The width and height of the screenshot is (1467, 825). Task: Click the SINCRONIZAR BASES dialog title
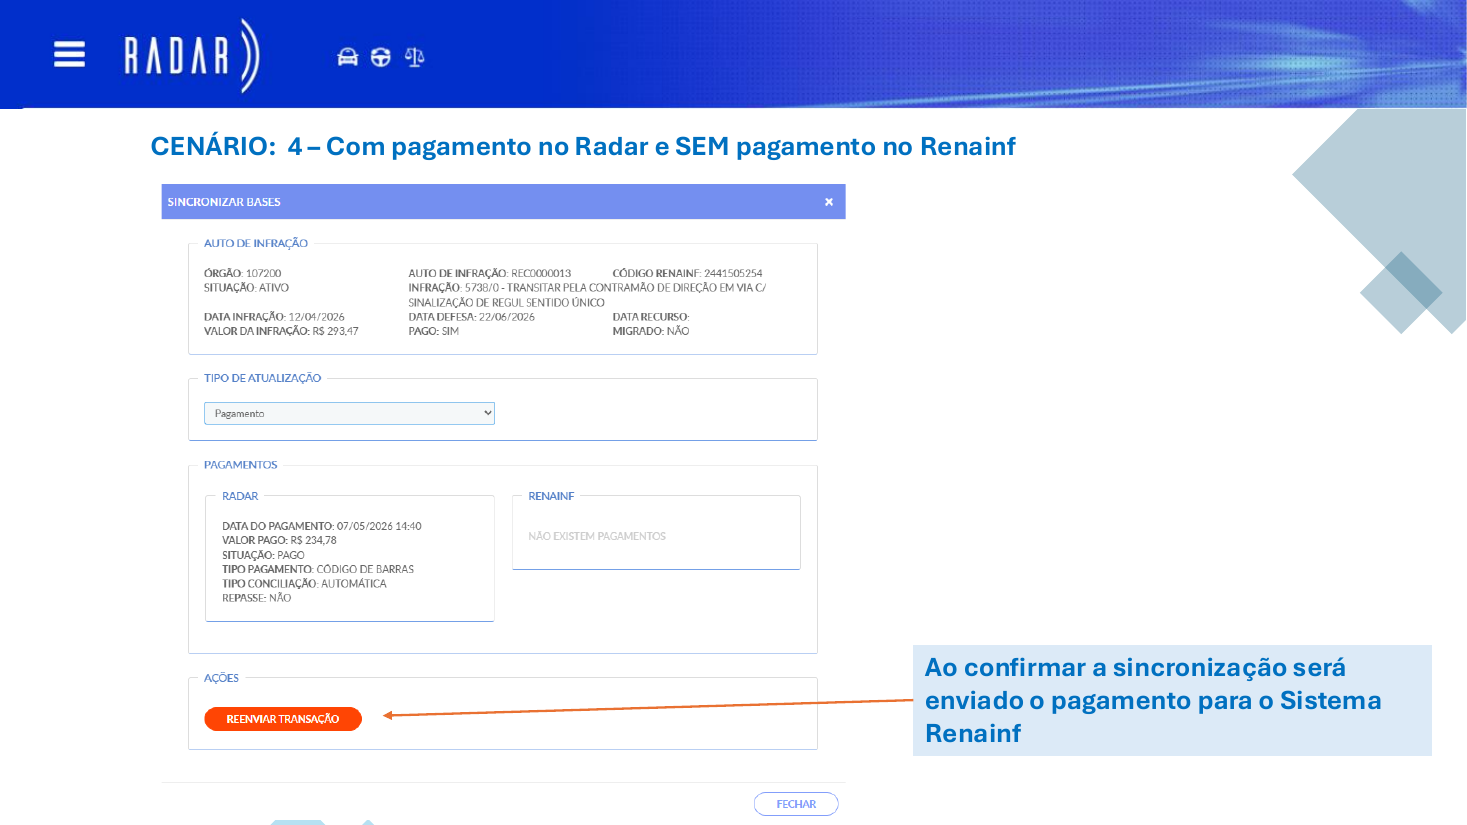click(224, 202)
